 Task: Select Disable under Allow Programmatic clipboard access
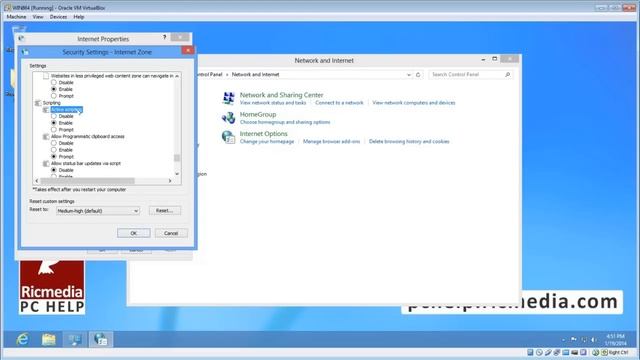point(53,143)
